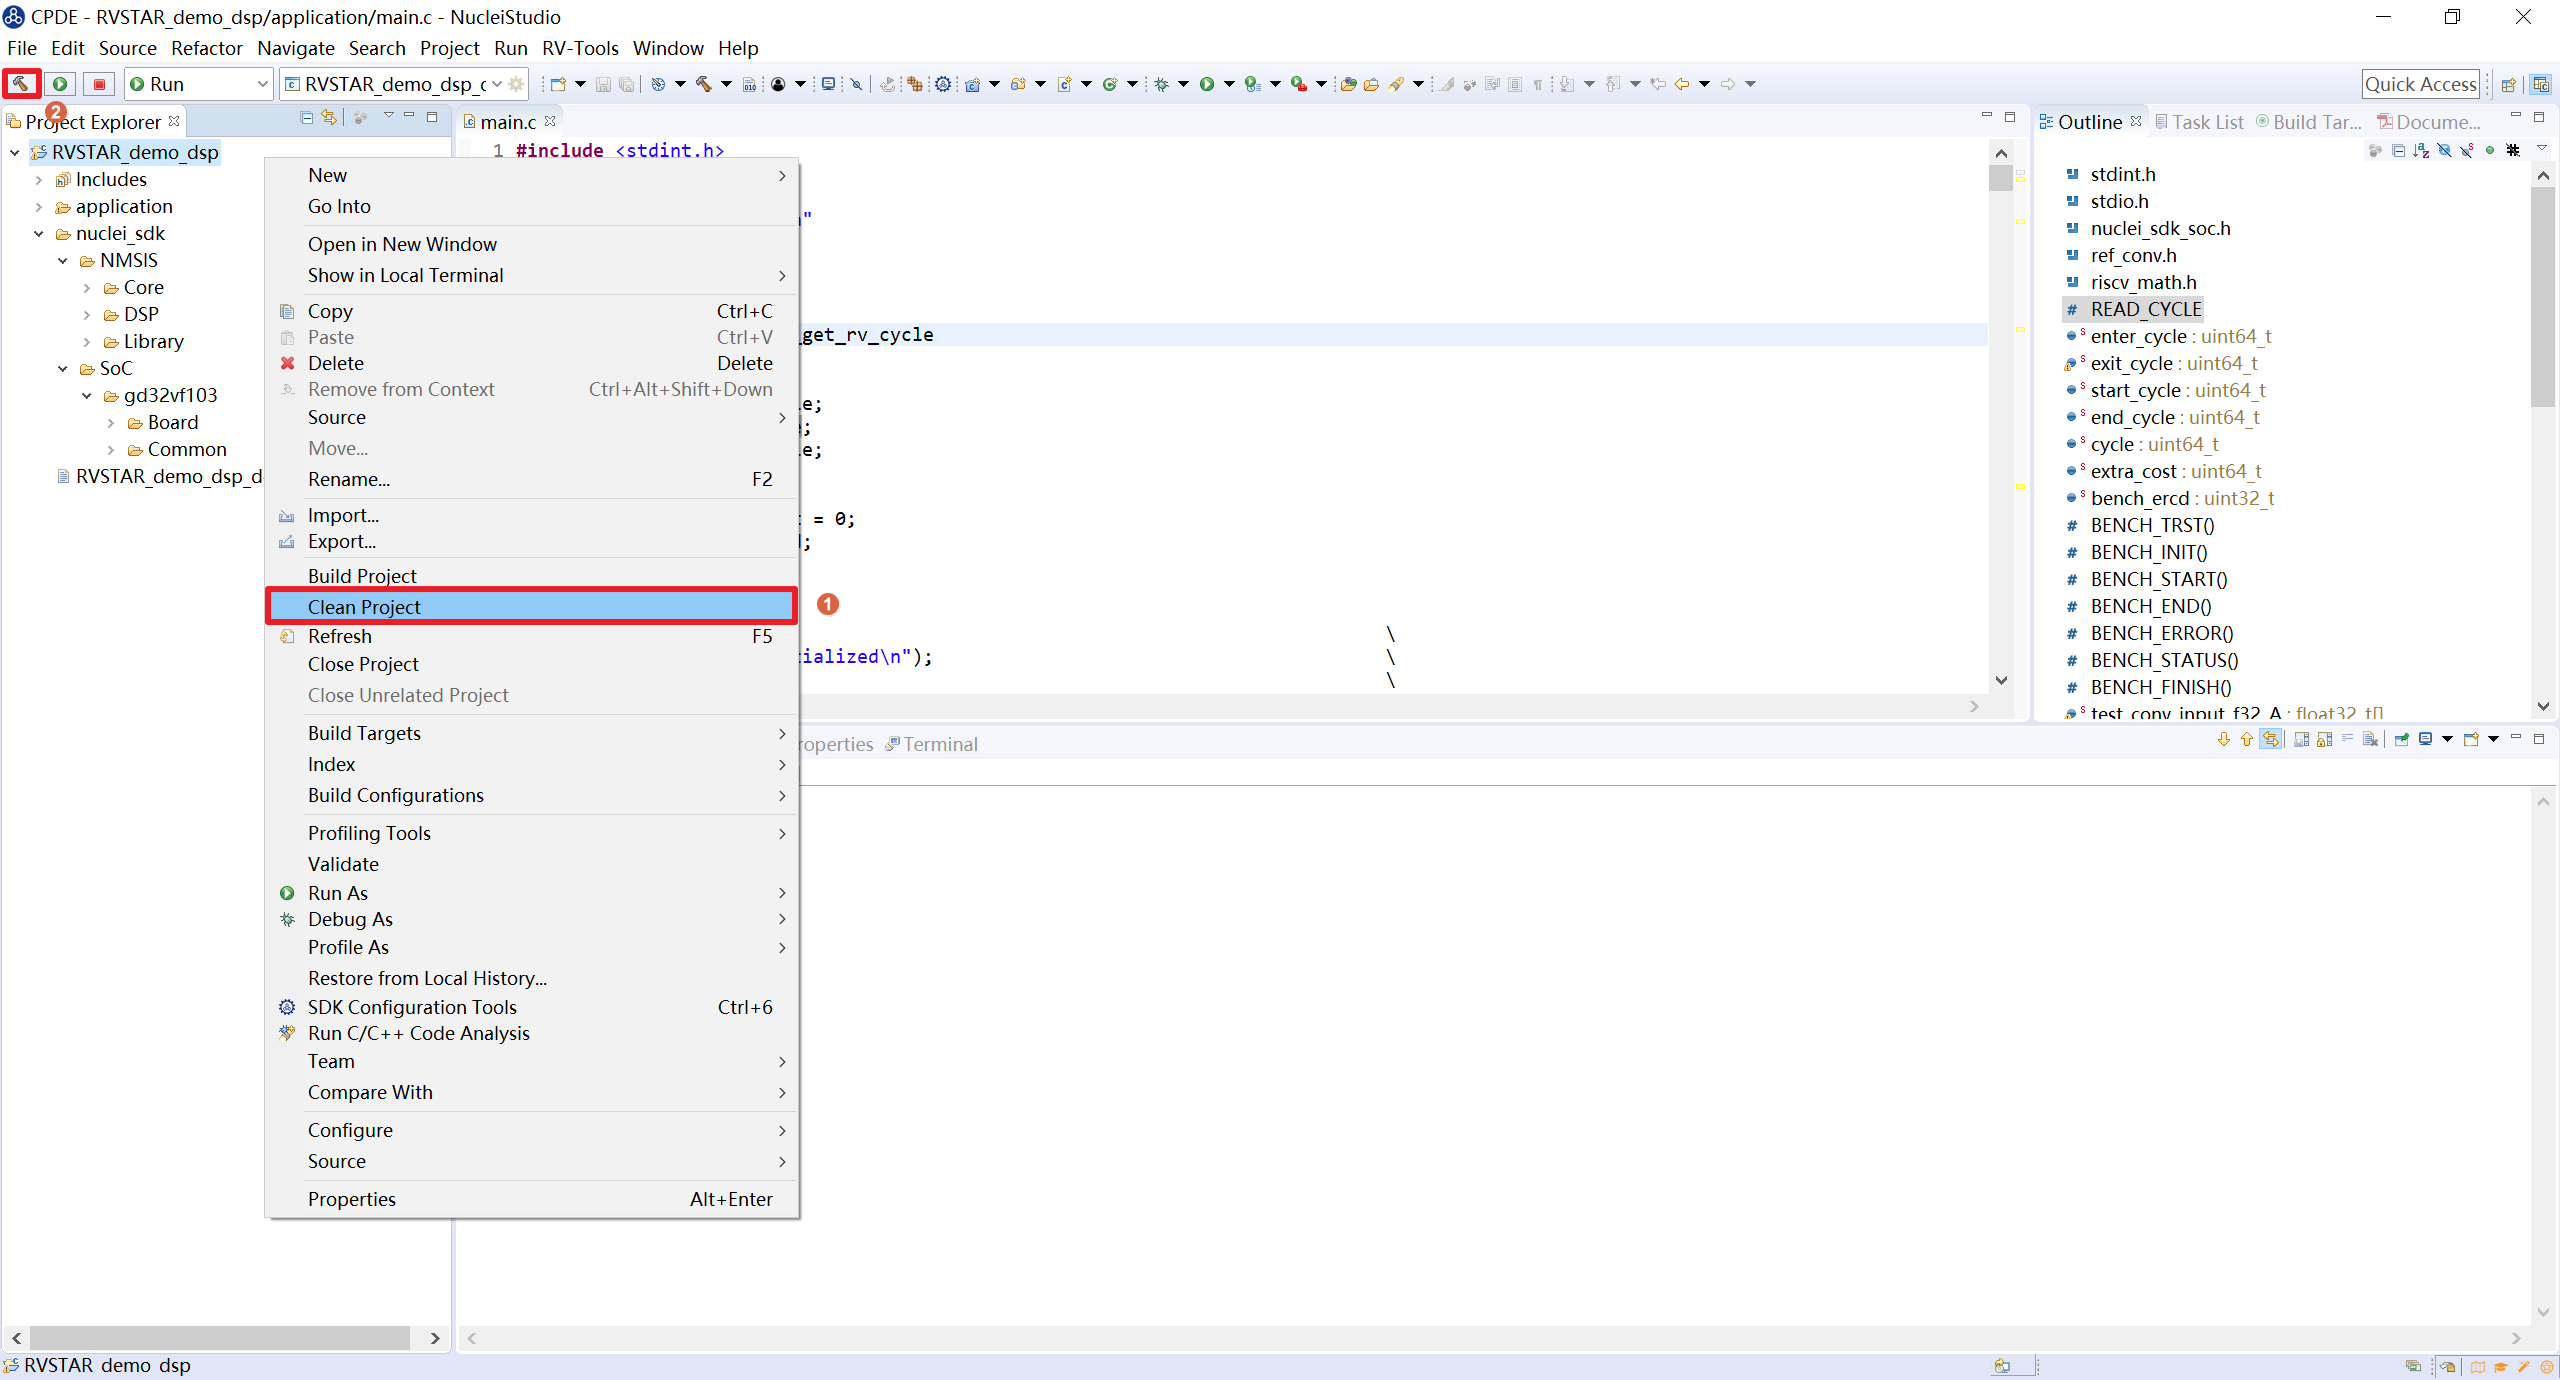Screen dimensions: 2560x1380
Task: Select Clean Project from context menu
Action: tap(364, 607)
